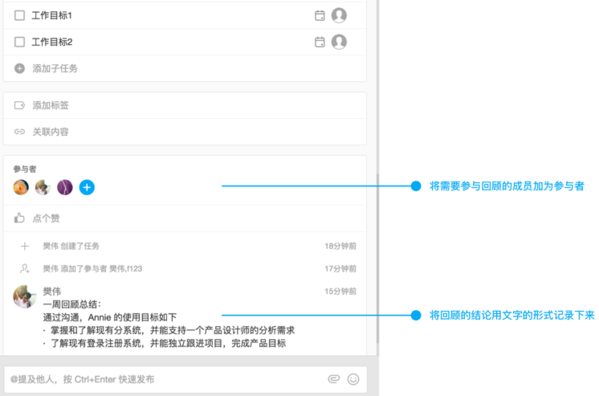Click timestamp 18分钟前
This screenshot has width=599, height=396.
click(340, 246)
